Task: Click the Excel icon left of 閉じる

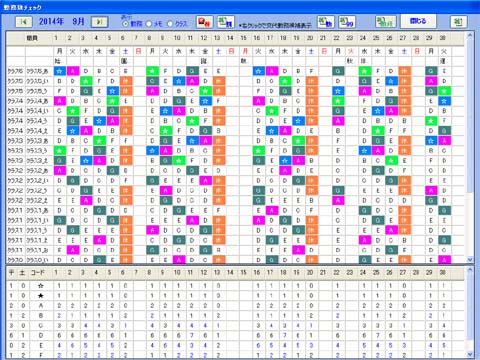Action: (386, 22)
